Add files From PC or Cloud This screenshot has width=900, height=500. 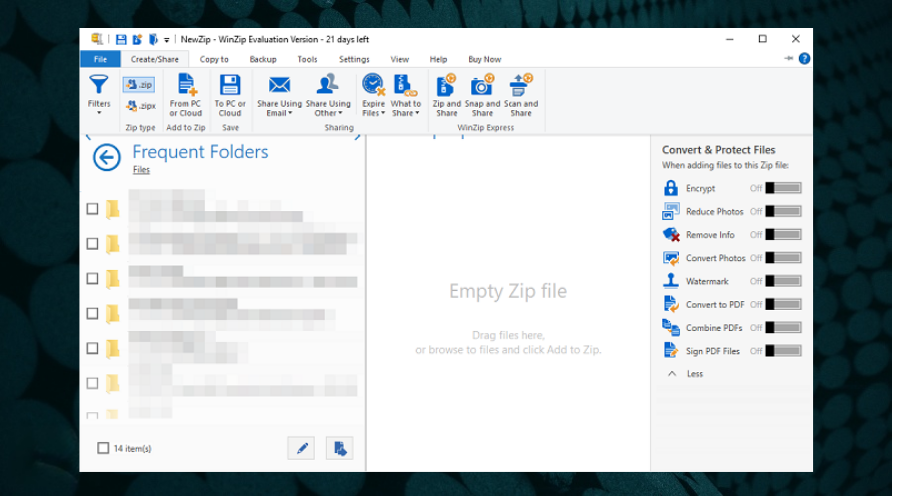point(185,95)
